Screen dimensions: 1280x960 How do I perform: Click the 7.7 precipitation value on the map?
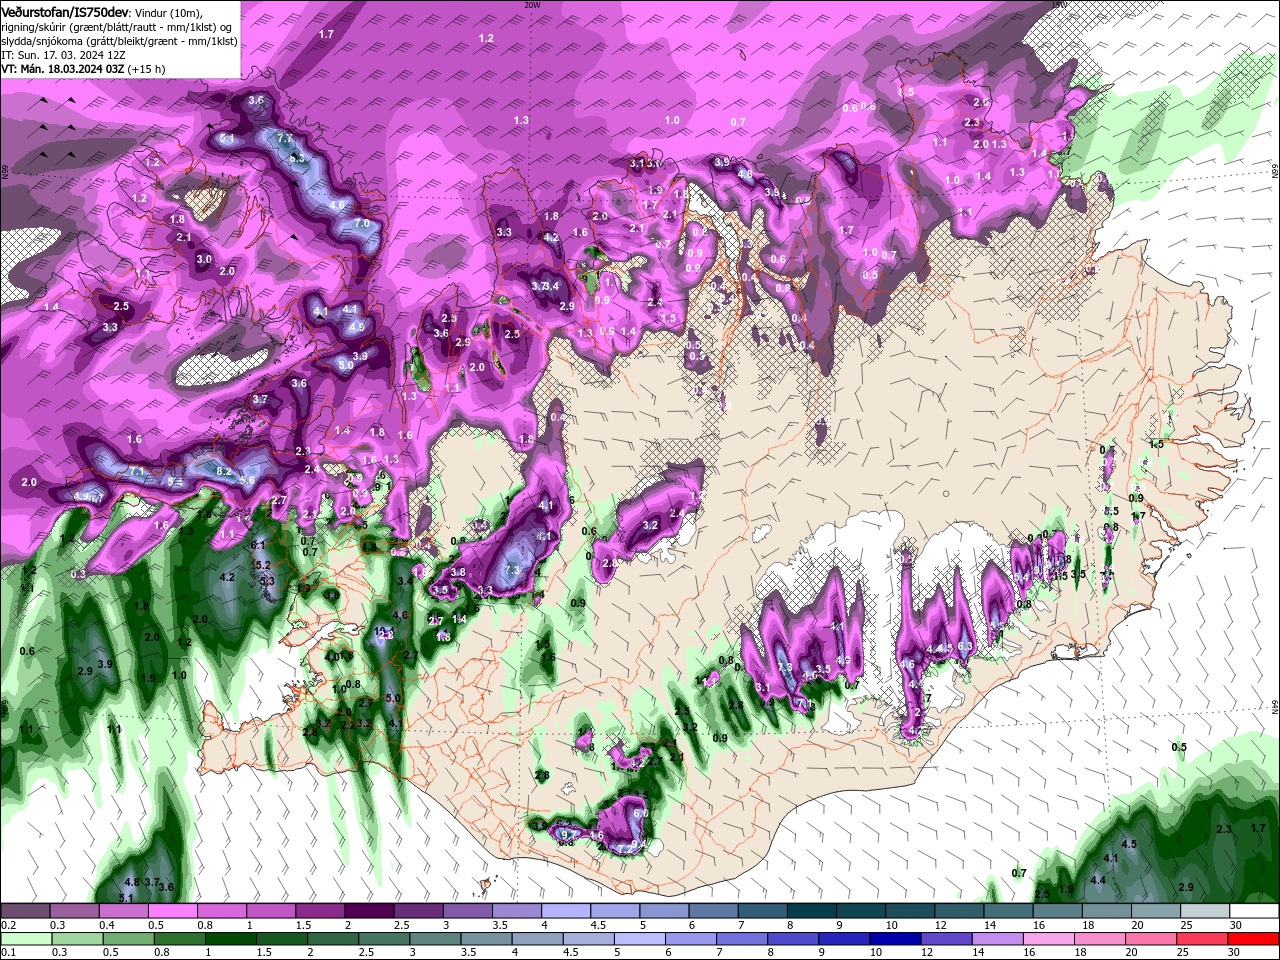pos(284,139)
